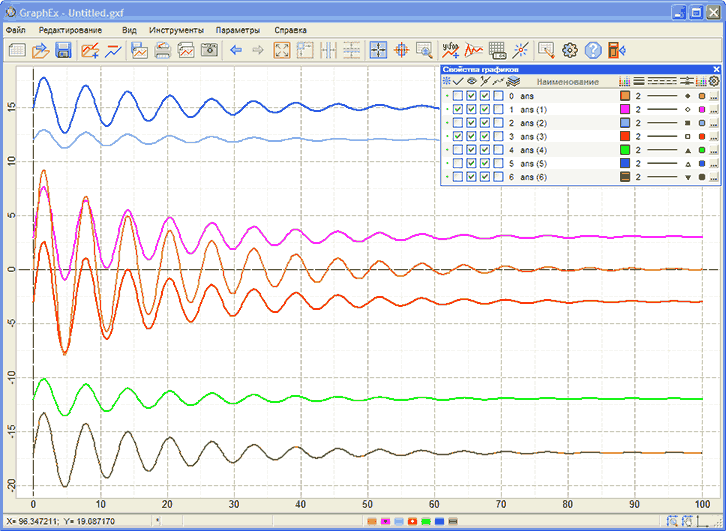Click the Save file floppy disk icon
Viewport: 726px width, 531px height.
(x=63, y=50)
